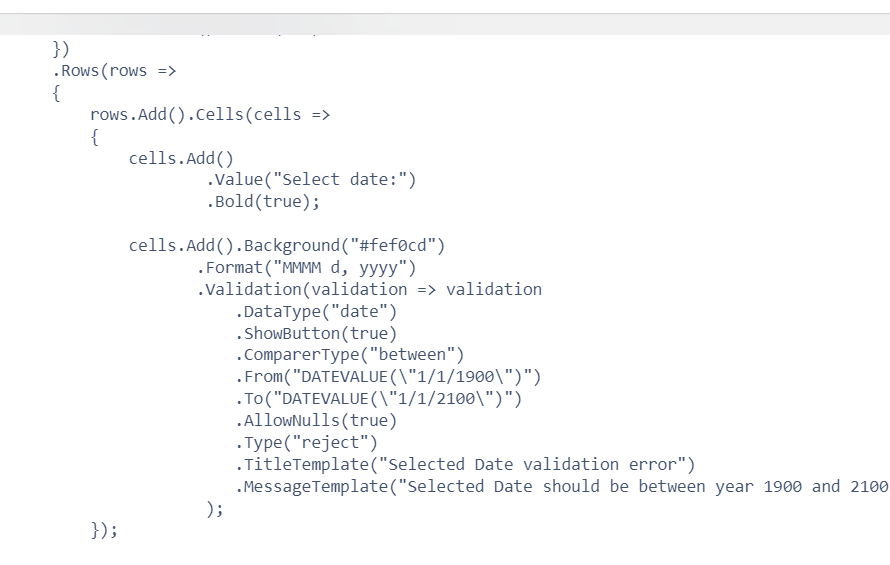Click the .Background method name

288,246
